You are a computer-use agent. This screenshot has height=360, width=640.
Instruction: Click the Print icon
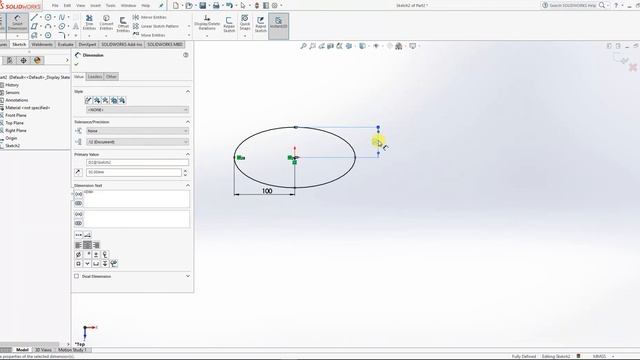tap(216, 5)
